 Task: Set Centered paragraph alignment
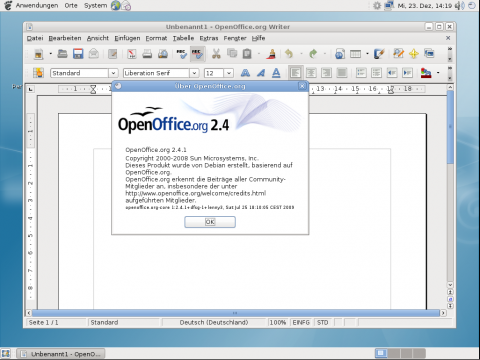tap(311, 73)
